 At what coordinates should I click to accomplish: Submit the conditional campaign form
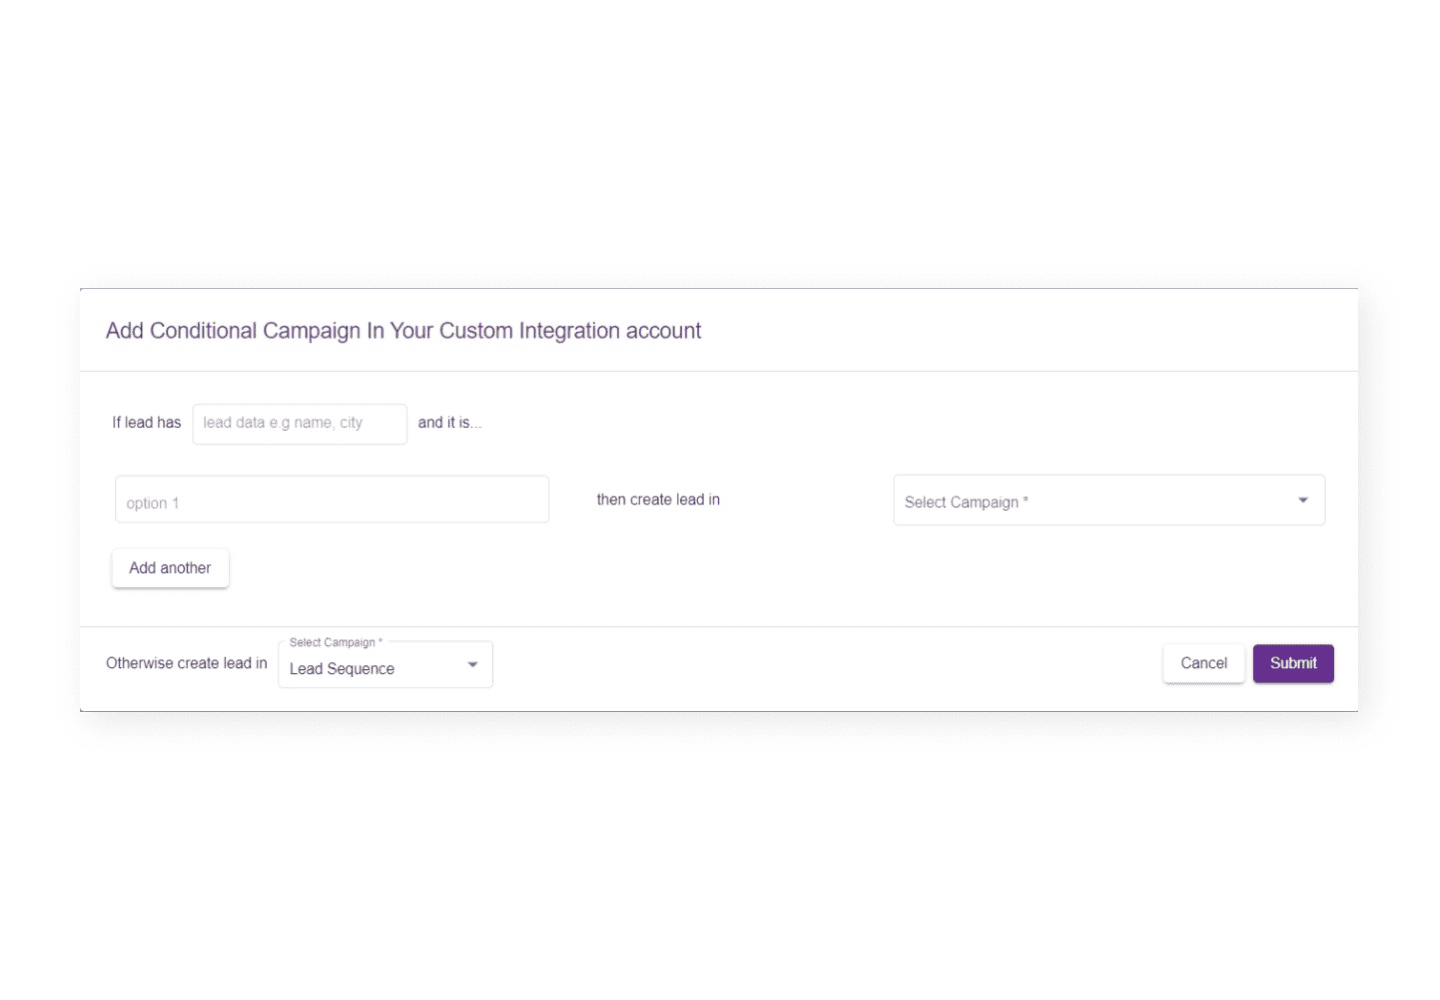point(1293,663)
